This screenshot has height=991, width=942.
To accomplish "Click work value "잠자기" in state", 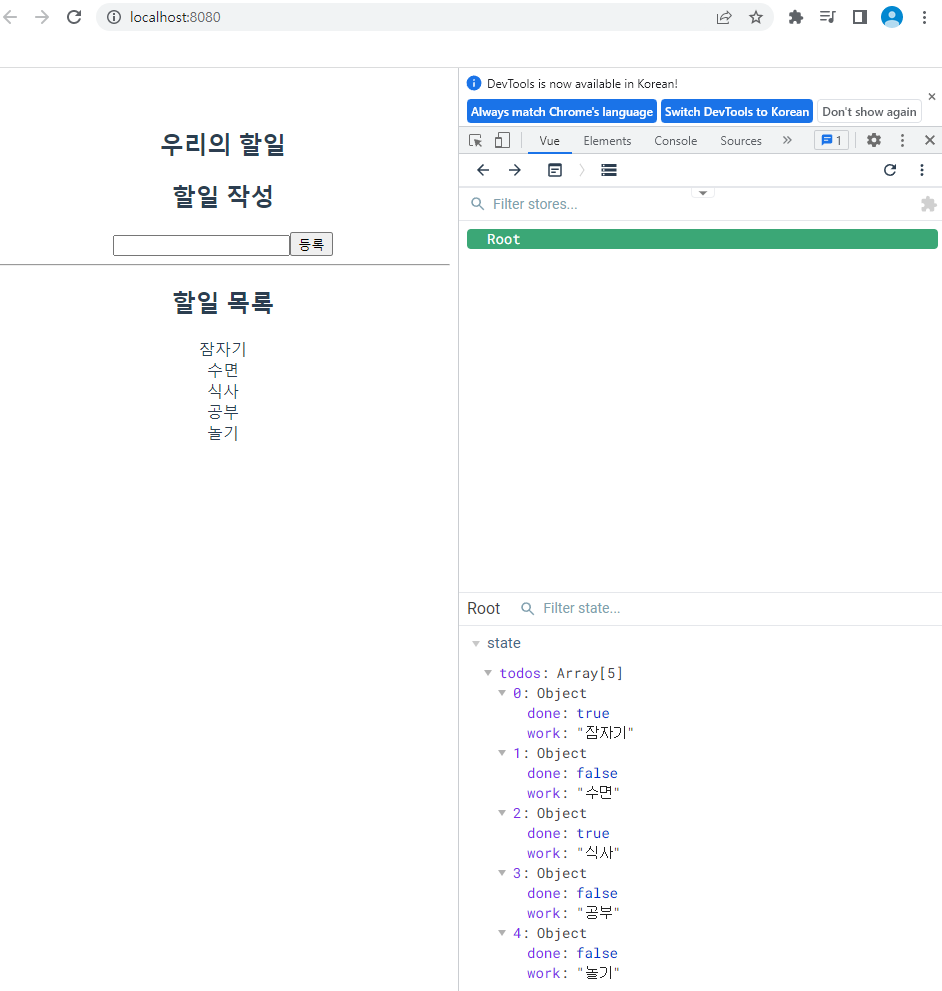I will click(605, 733).
